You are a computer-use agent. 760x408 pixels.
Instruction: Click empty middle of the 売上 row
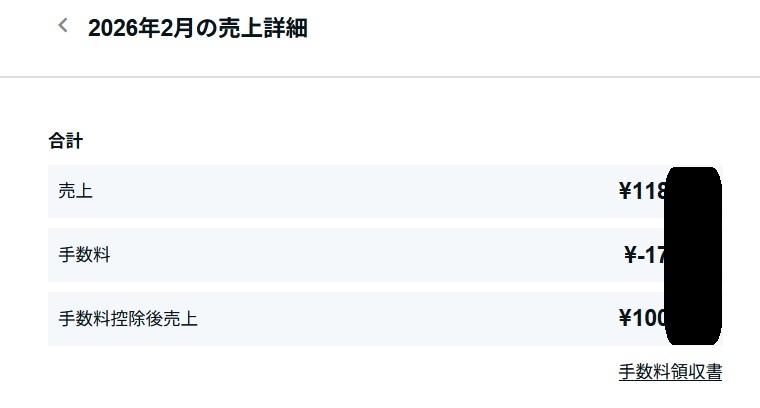(x=350, y=191)
